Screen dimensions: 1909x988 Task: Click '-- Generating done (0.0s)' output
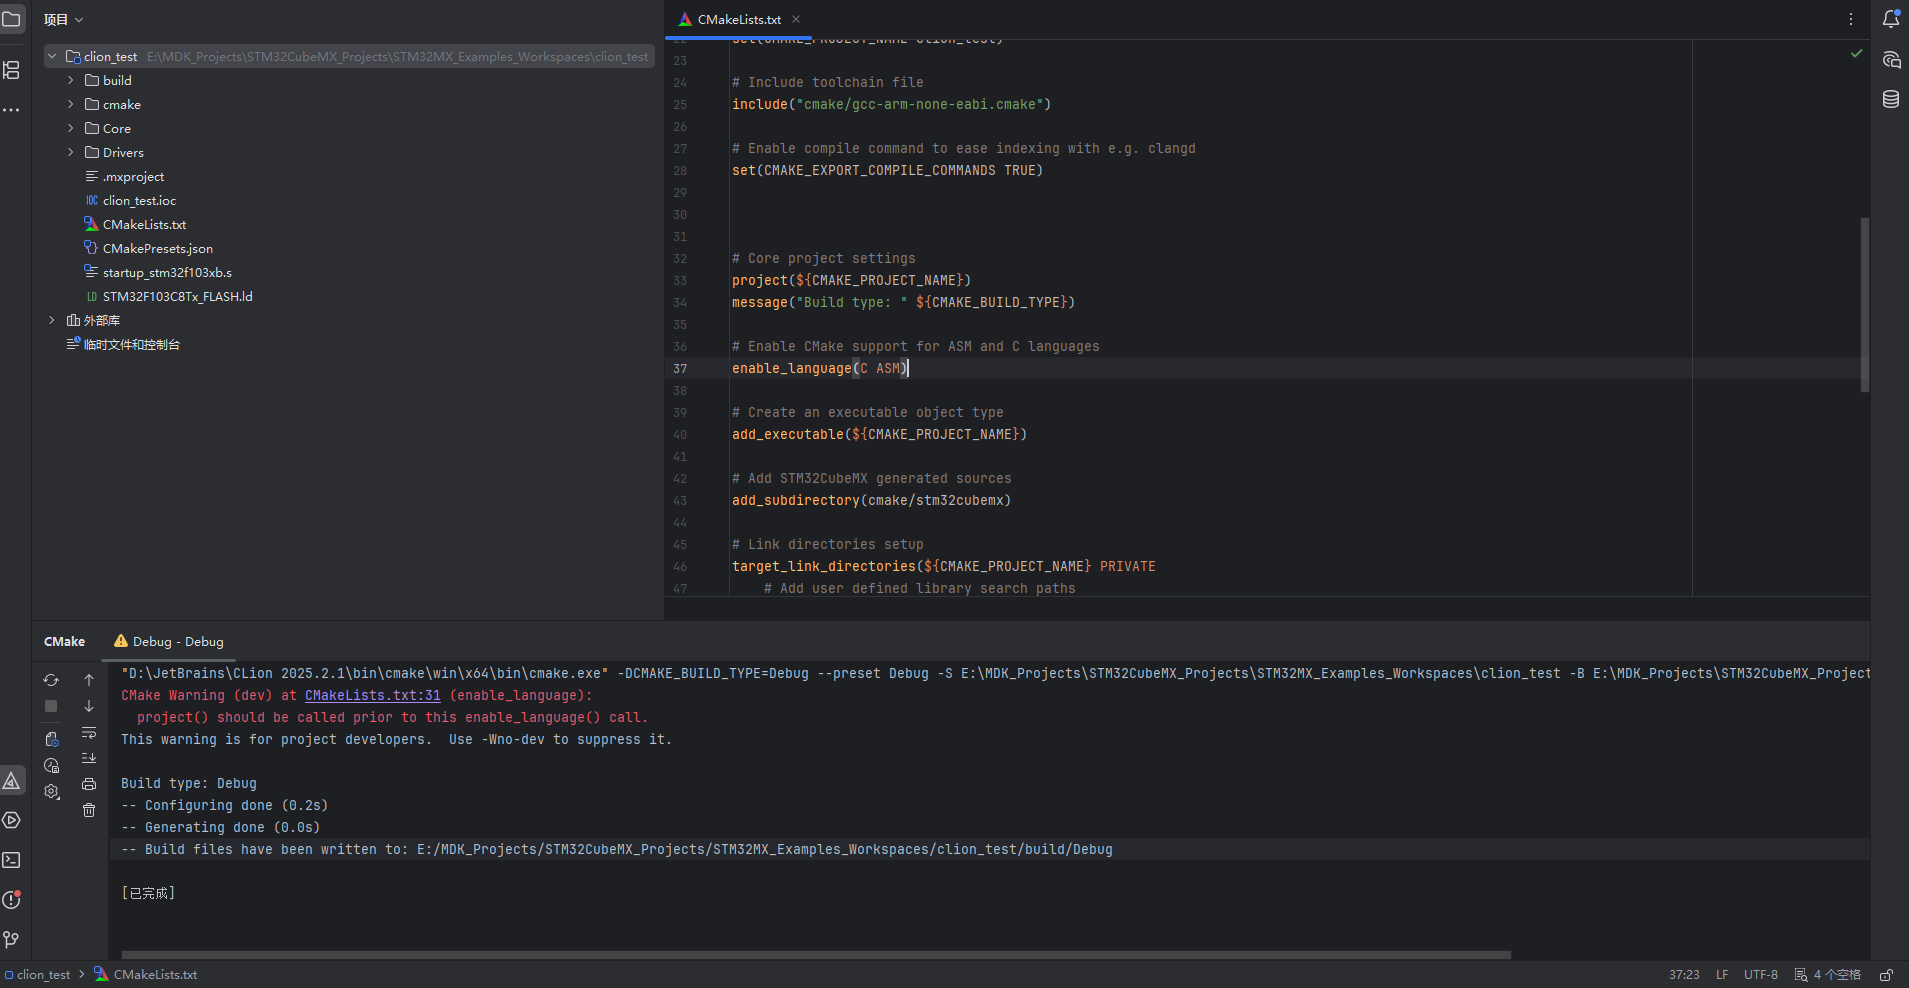[221, 828]
